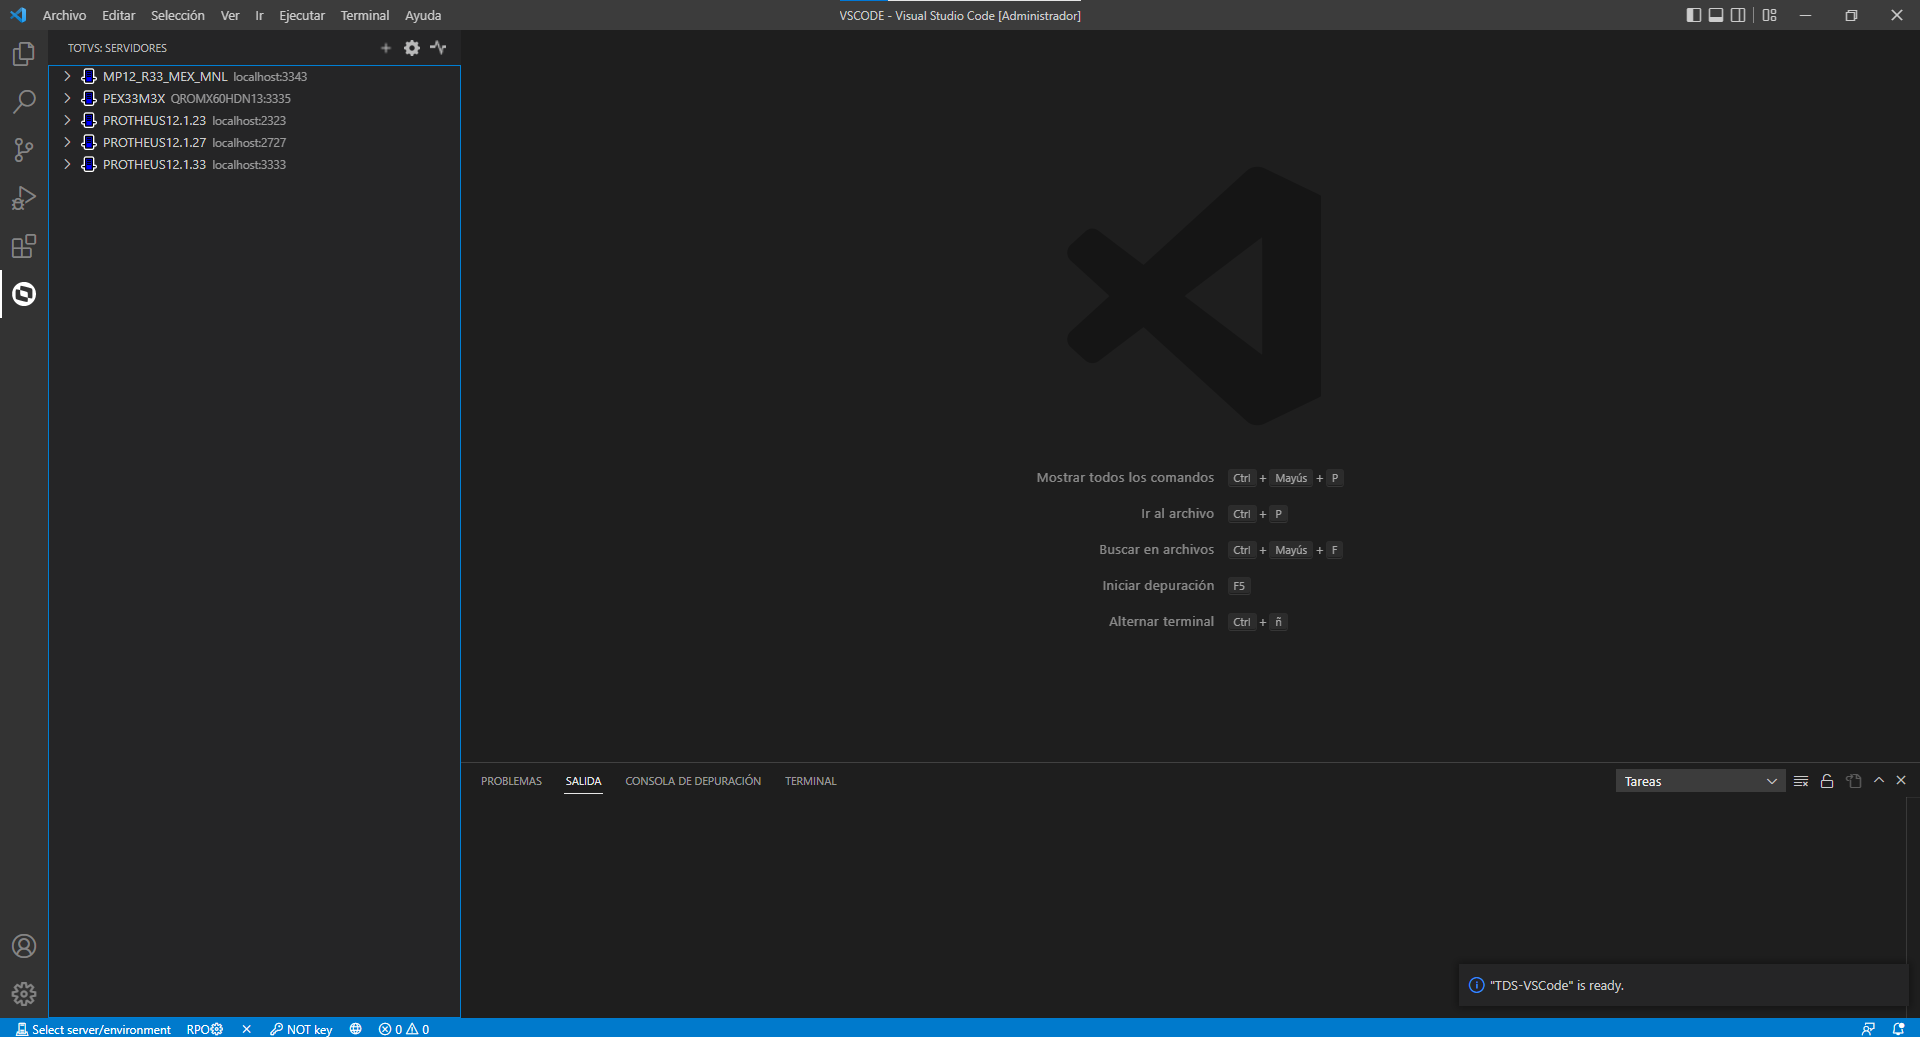The width and height of the screenshot is (1920, 1037).
Task: Open the Extensions view
Action: pyautogui.click(x=24, y=246)
